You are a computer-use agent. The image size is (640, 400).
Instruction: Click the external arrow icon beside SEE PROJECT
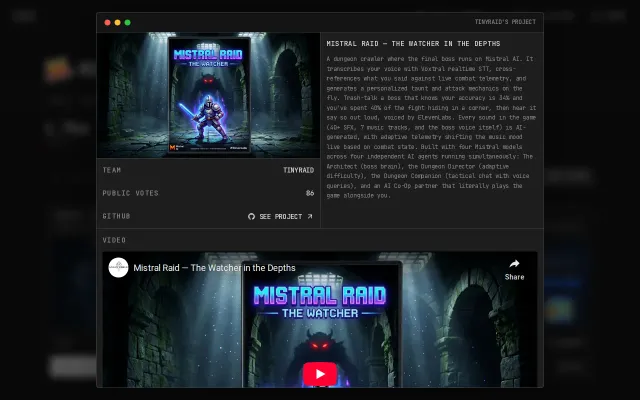tap(310, 216)
